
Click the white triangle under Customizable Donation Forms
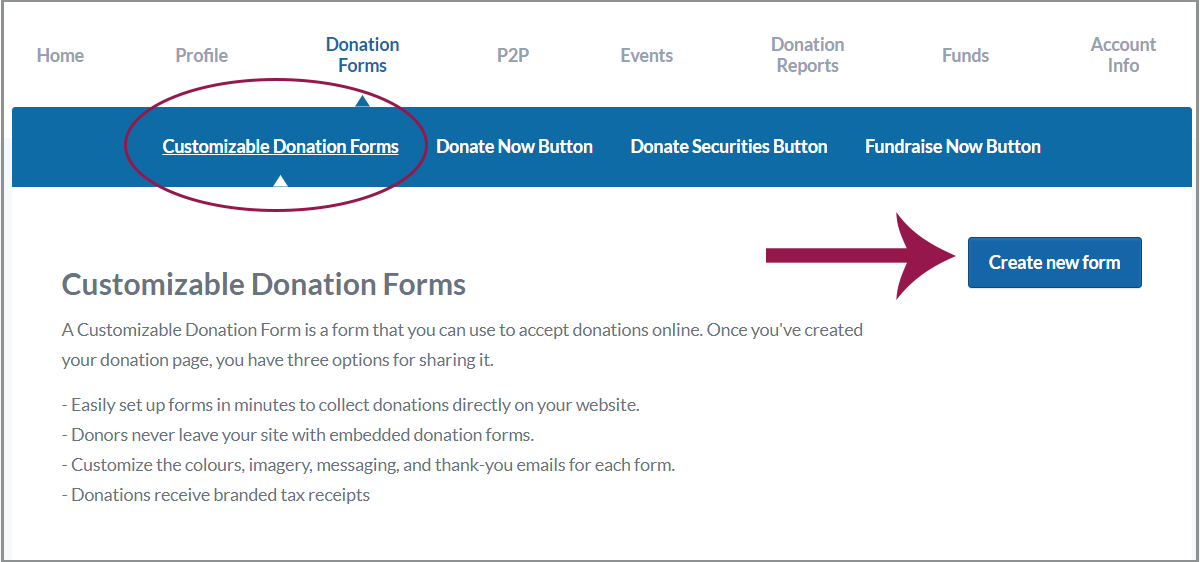click(x=280, y=181)
